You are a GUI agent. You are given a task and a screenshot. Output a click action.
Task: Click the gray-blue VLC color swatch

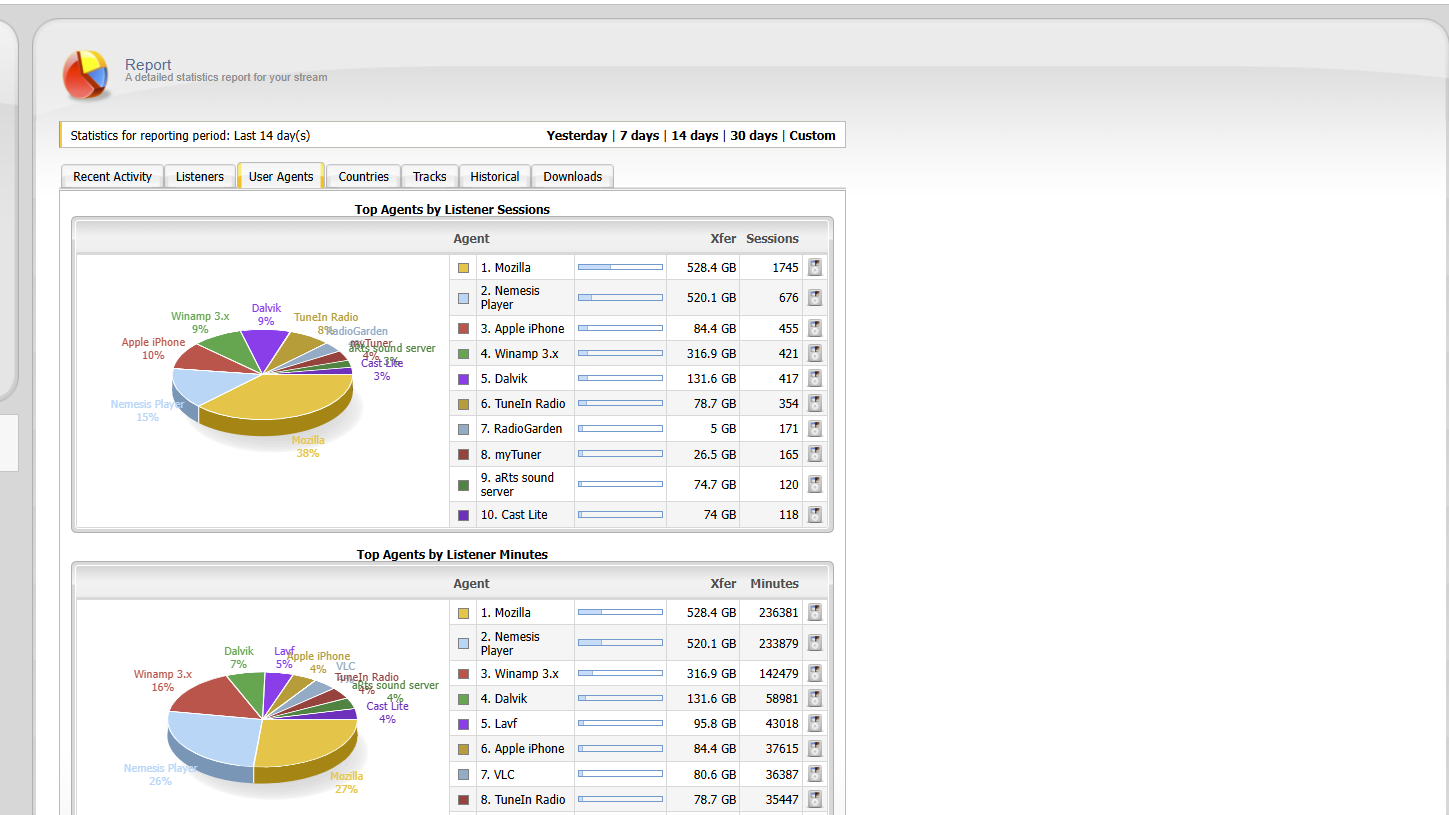(463, 774)
